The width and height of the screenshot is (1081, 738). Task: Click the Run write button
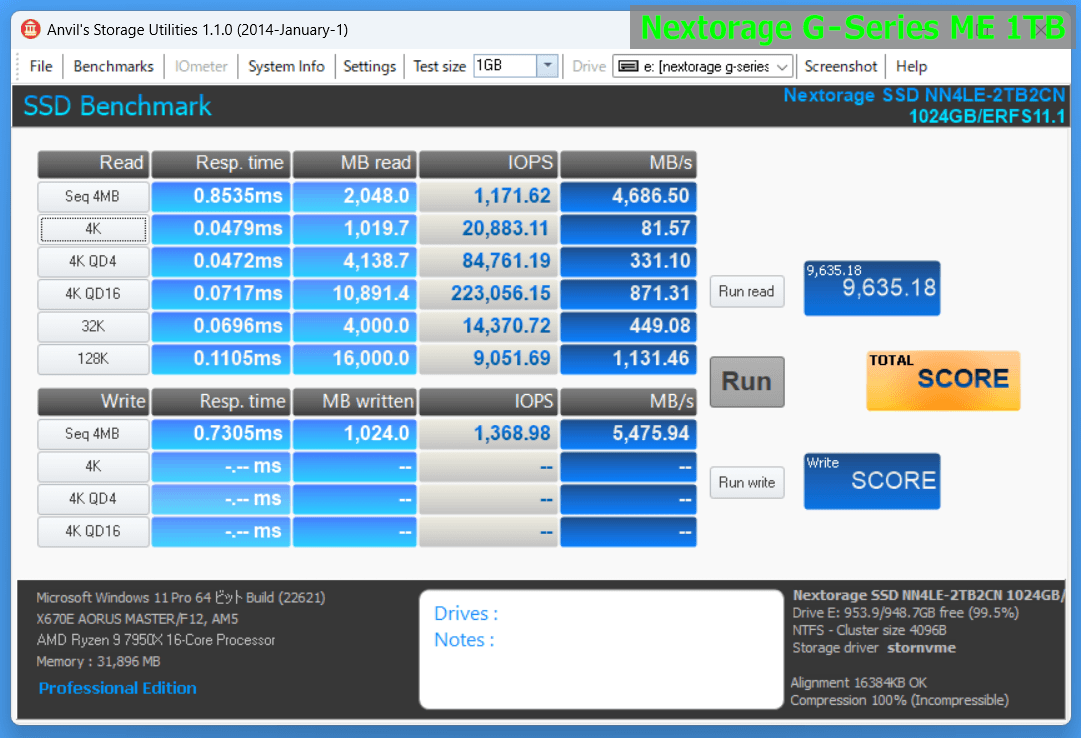746,482
